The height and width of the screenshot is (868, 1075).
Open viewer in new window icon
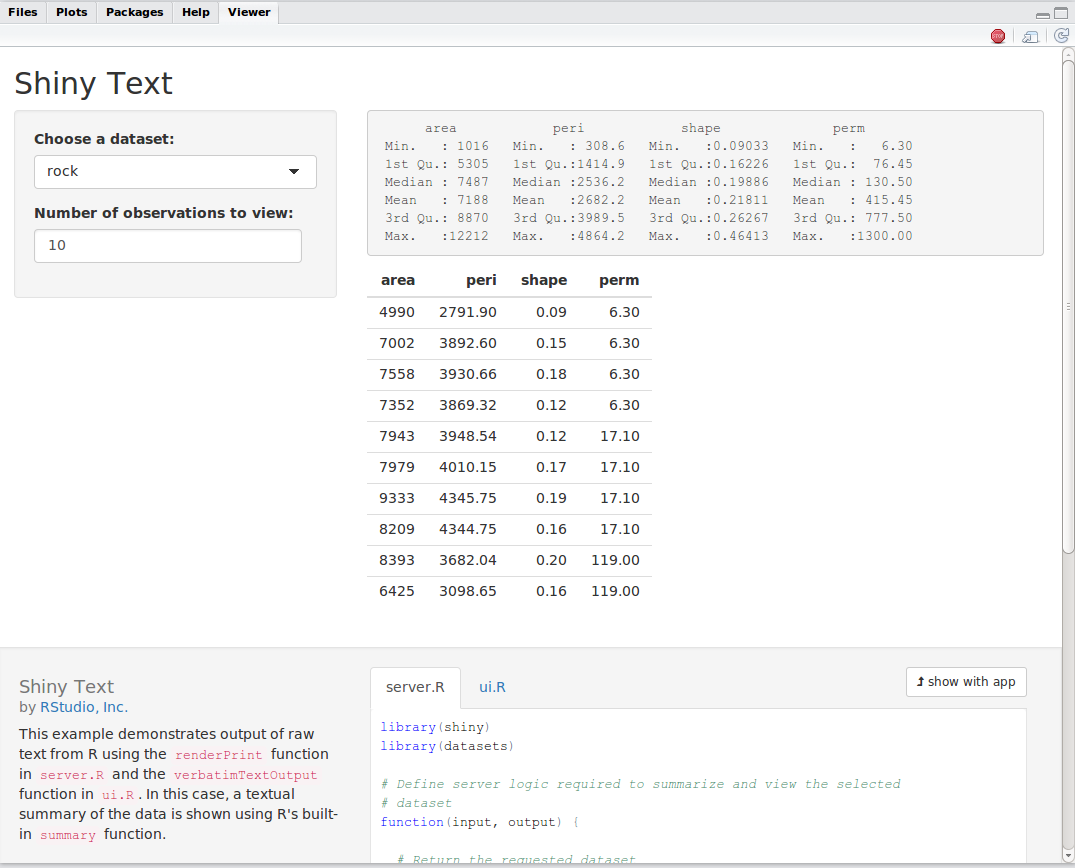coord(1030,36)
